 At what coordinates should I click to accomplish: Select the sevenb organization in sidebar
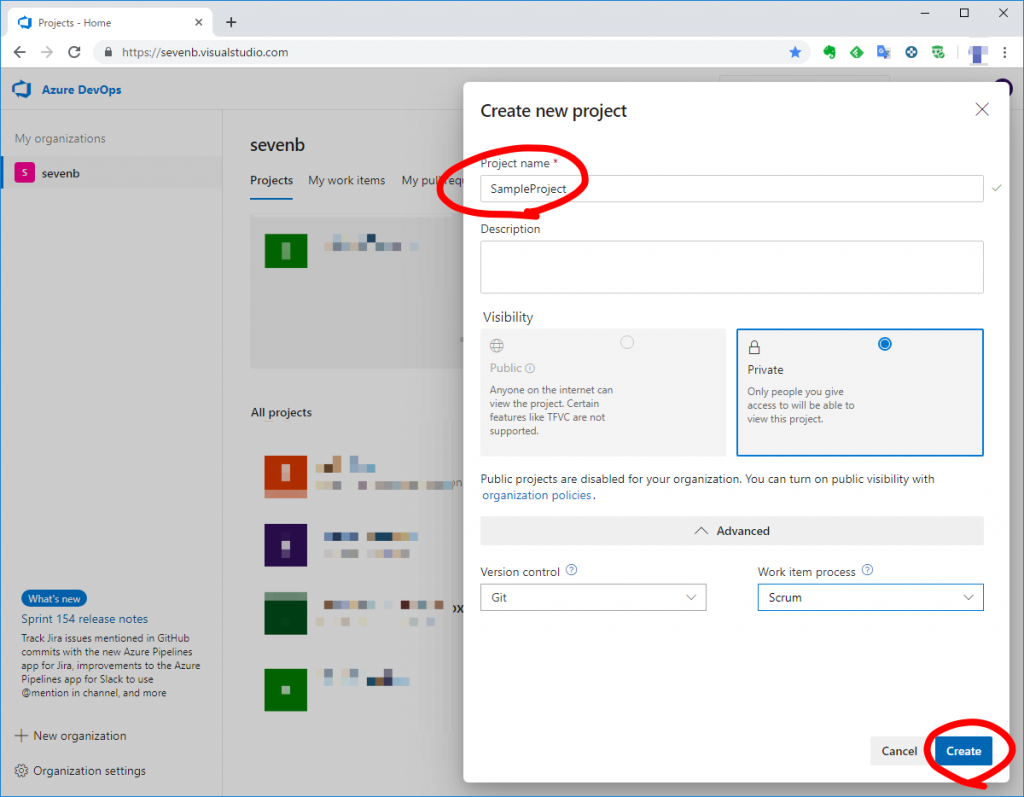click(112, 172)
